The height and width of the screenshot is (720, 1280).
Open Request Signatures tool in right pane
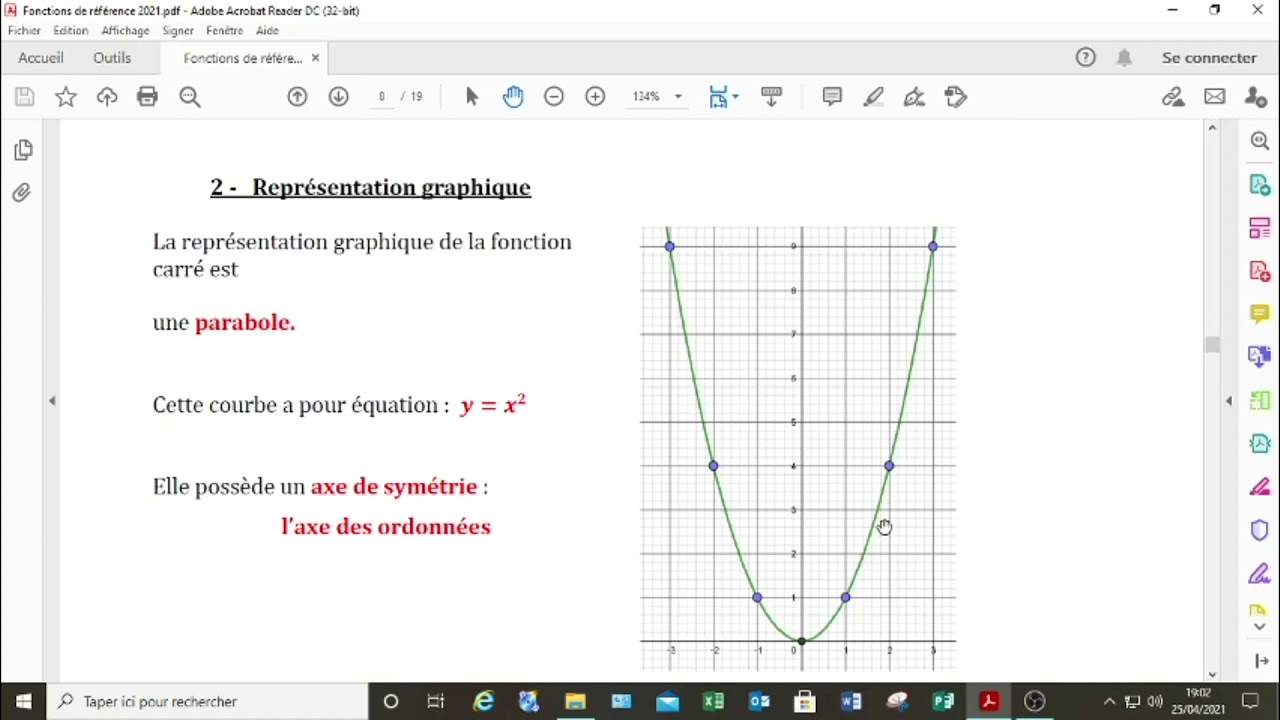1260,574
